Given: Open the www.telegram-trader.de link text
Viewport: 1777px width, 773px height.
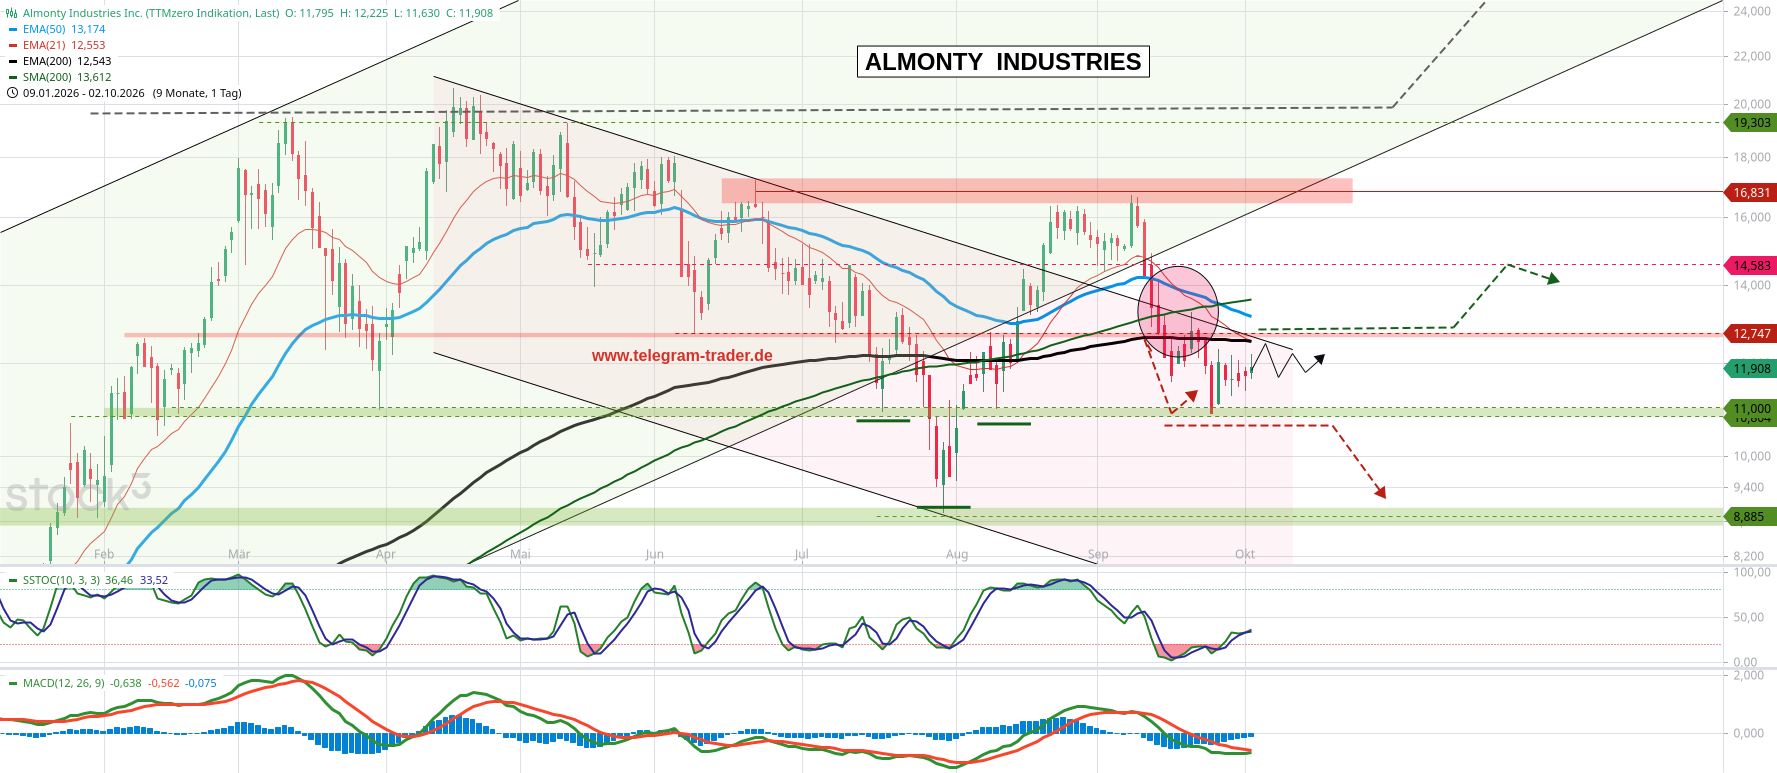Looking at the screenshot, I should [x=682, y=355].
